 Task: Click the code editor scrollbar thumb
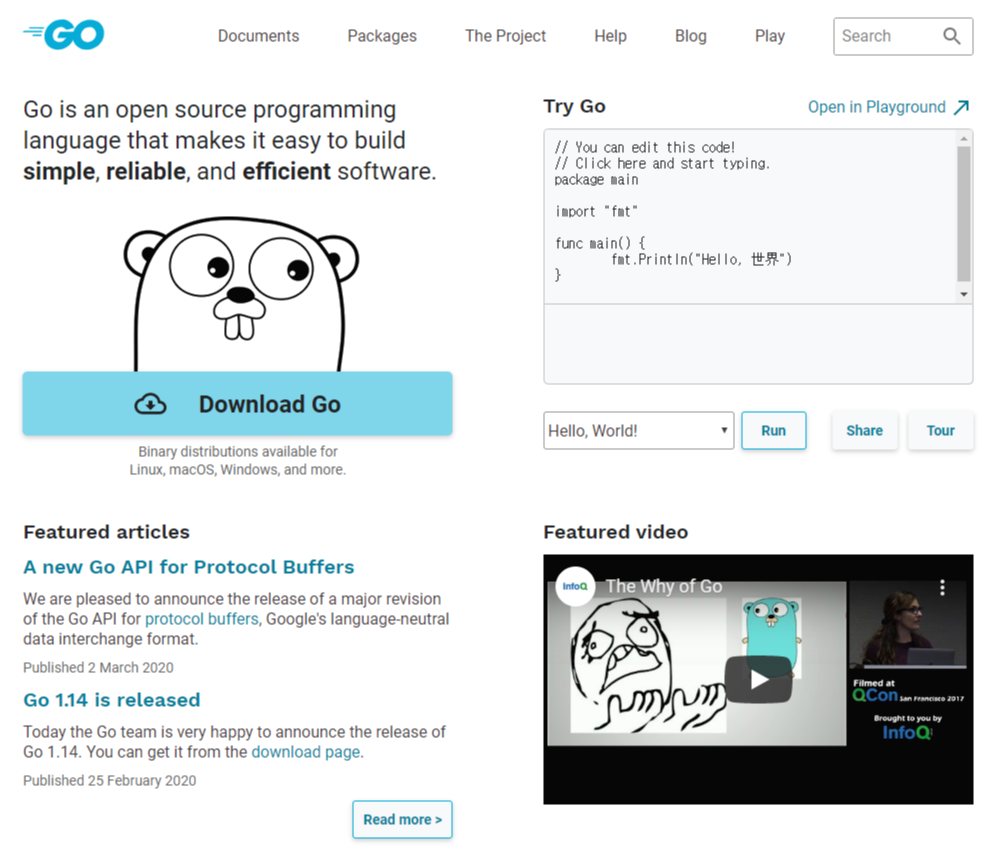click(964, 214)
